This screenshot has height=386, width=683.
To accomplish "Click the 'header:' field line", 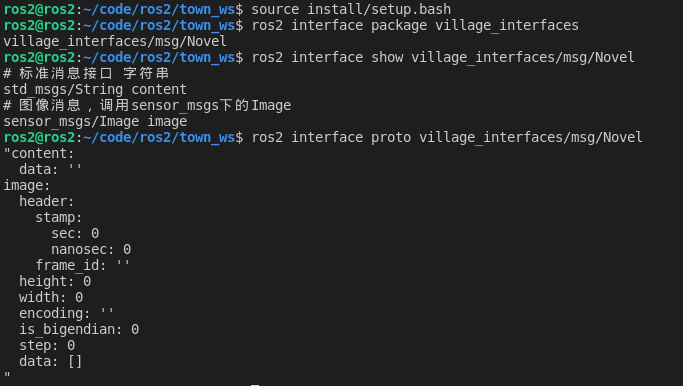I will coord(47,201).
